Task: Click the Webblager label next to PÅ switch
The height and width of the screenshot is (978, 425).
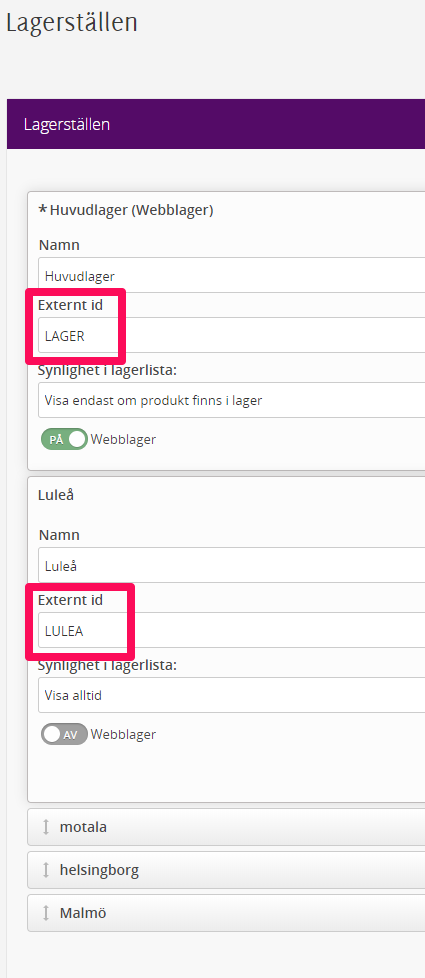Action: pos(123,439)
